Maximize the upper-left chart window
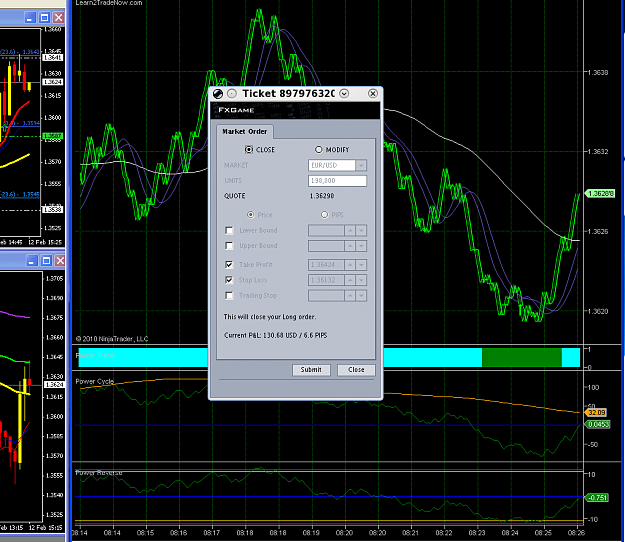 (45, 18)
